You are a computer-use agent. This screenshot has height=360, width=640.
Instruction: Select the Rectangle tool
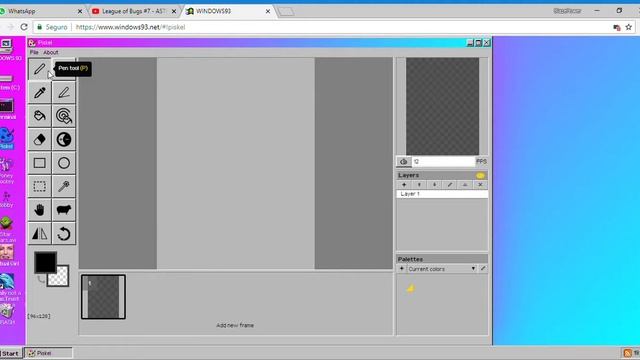[40, 163]
